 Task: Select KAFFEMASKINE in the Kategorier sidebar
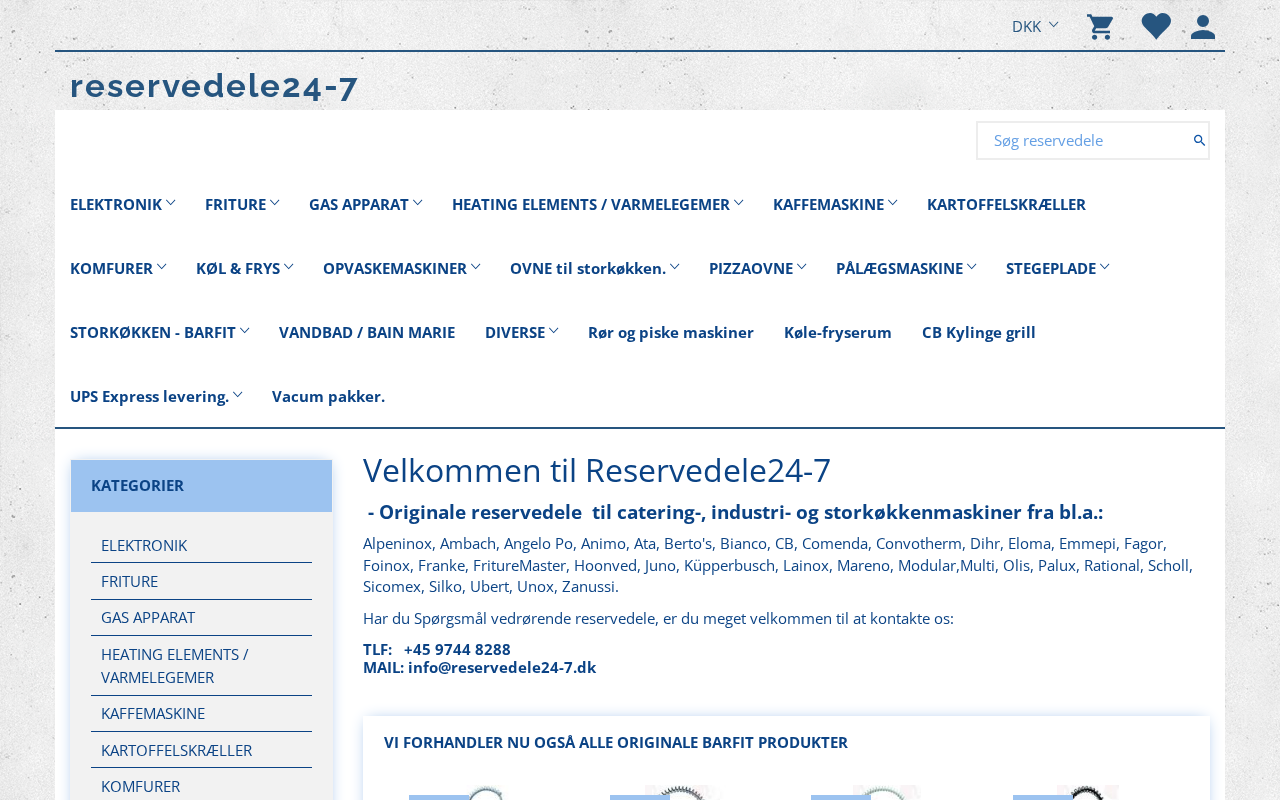201,713
